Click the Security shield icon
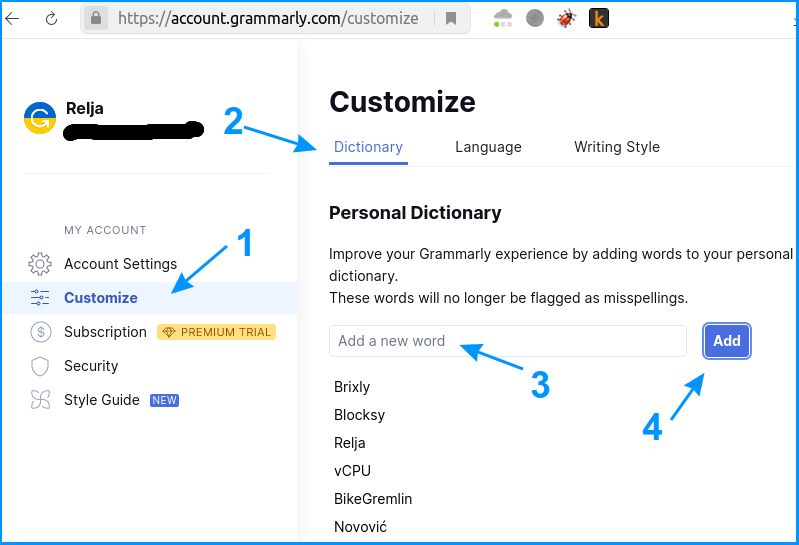799x545 pixels. 40,366
